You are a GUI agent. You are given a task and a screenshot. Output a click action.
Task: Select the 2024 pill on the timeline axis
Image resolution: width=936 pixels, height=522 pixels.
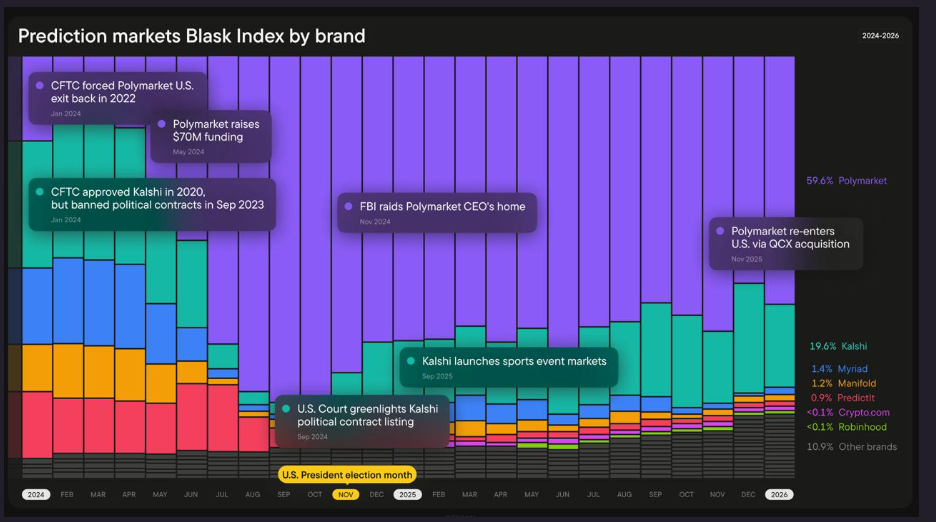pos(36,494)
